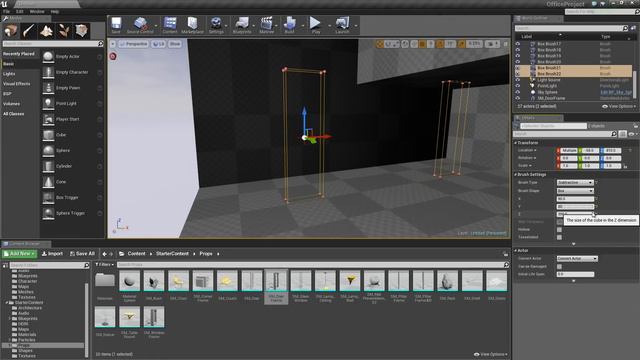This screenshot has width=640, height=360.
Task: Click the Add New button
Action: tap(20, 254)
